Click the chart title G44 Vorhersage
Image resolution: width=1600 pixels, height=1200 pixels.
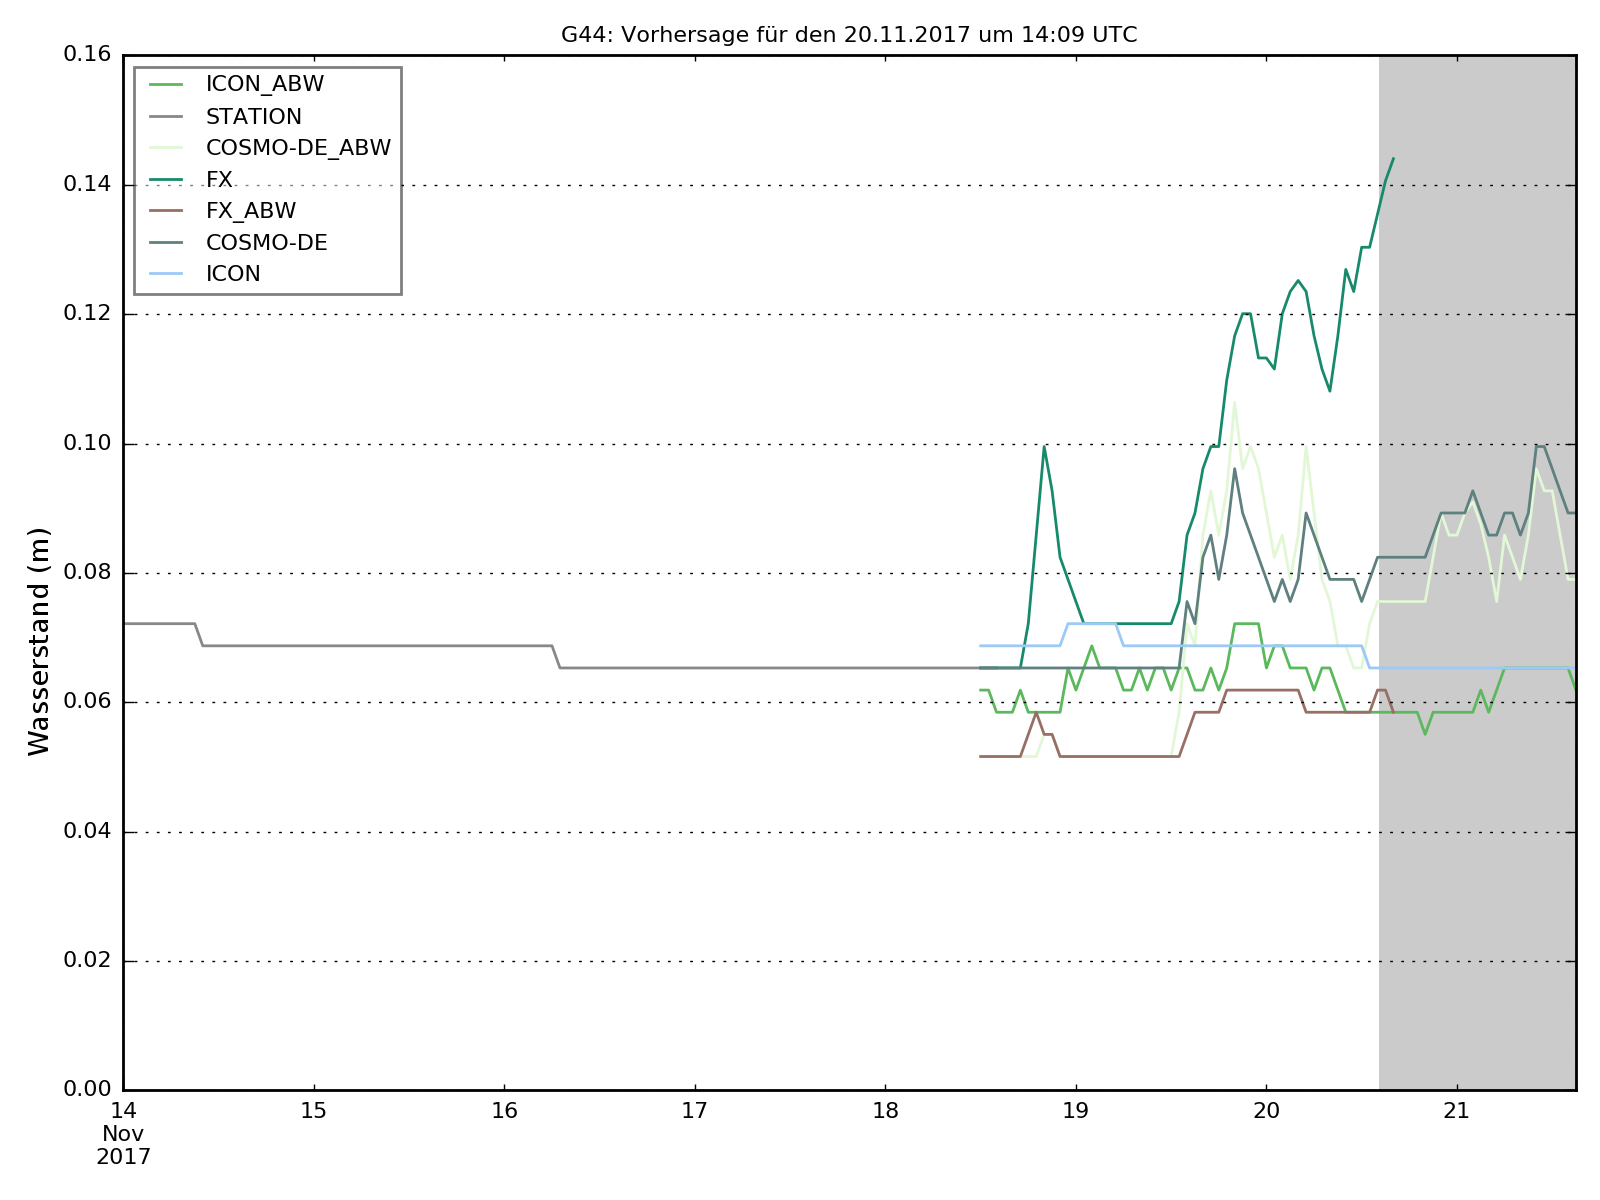(x=848, y=35)
